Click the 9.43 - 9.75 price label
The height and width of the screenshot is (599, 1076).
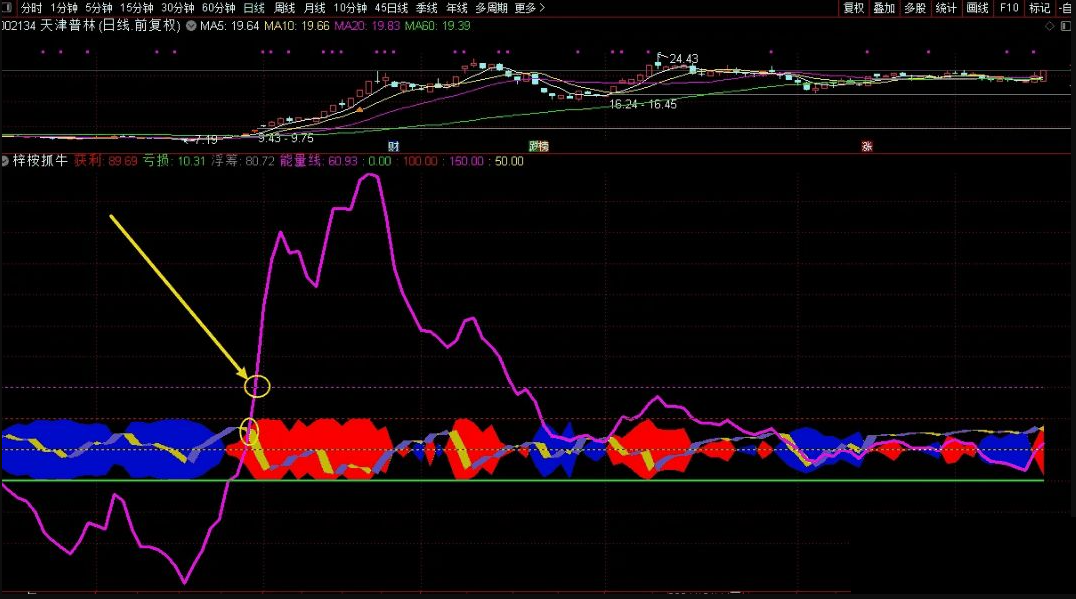pos(286,138)
